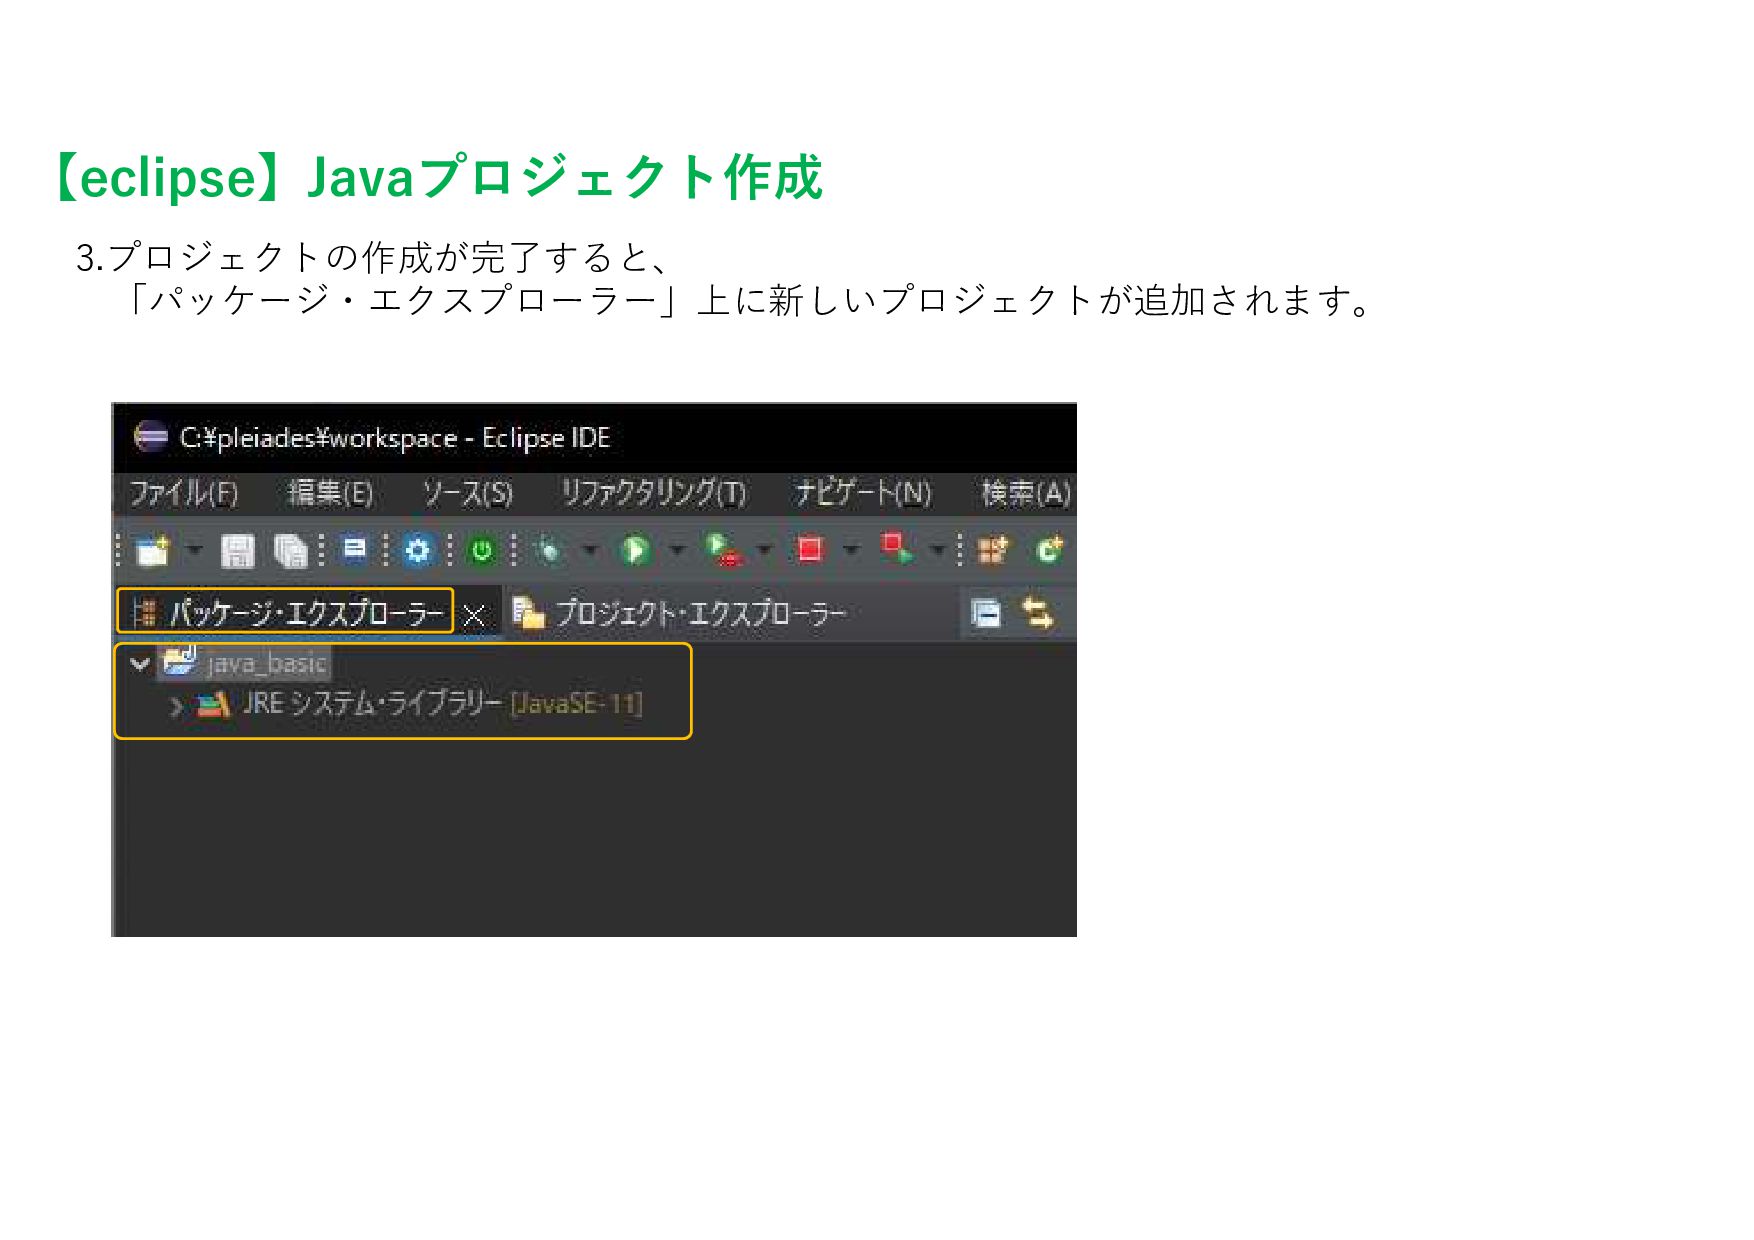This screenshot has width=1754, height=1240.
Task: Close the パッケージ・エクスプローラー tab
Action: pyautogui.click(x=474, y=615)
